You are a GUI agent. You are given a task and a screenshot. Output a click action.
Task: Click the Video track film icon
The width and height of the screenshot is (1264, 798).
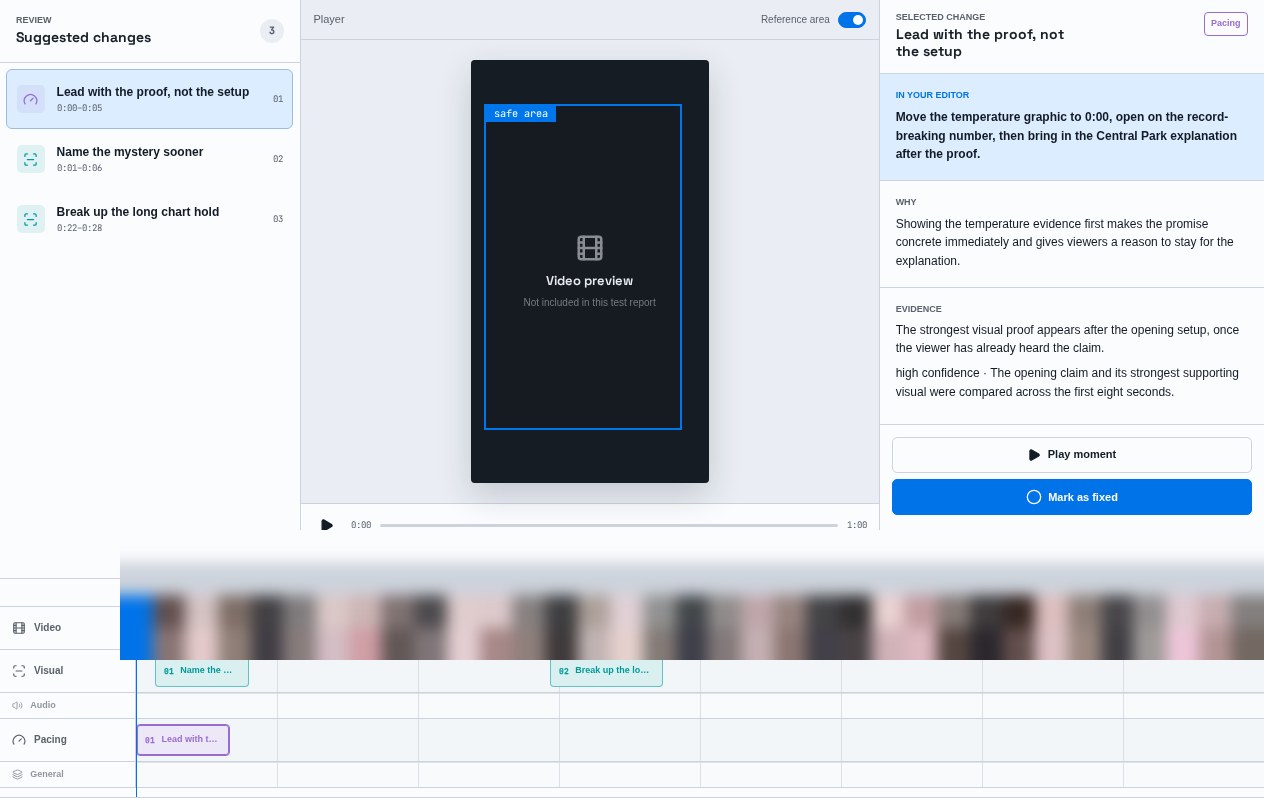click(x=19, y=628)
